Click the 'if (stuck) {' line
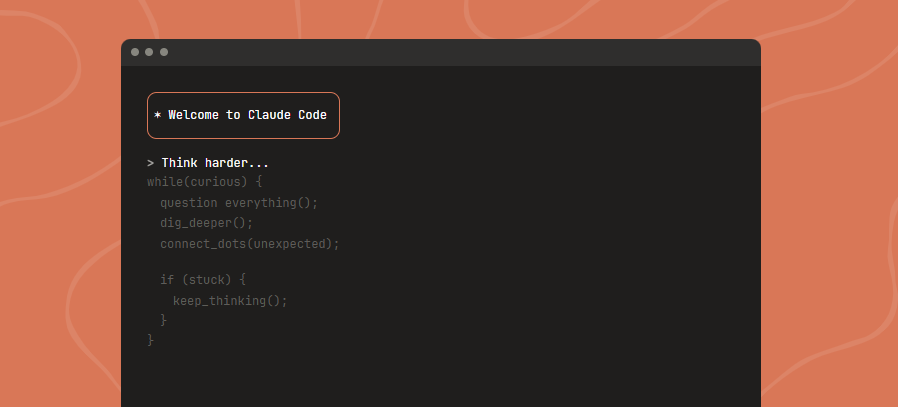This screenshot has height=407, width=898. 202,280
